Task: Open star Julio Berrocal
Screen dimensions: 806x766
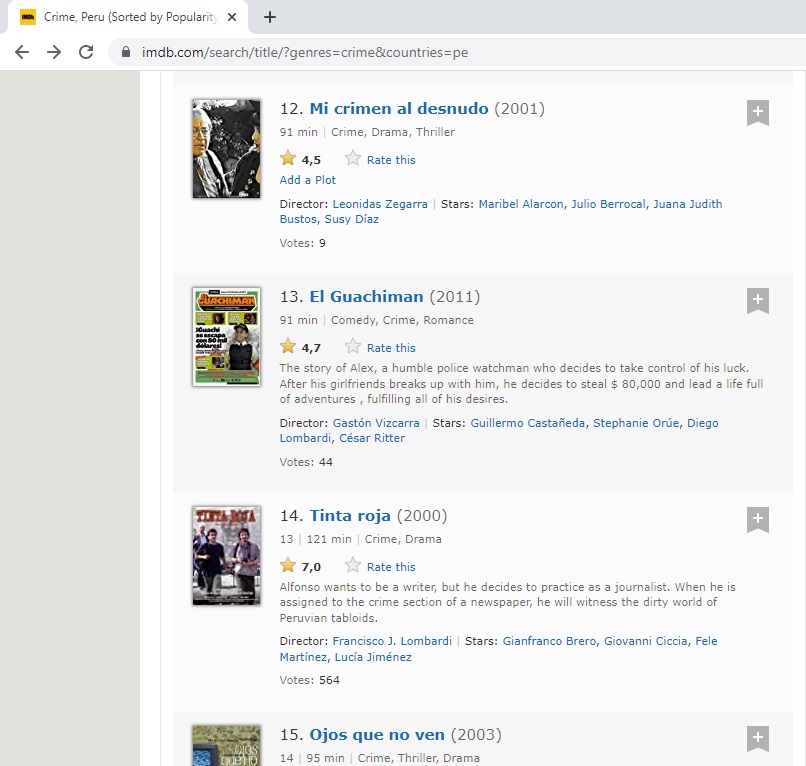Action: click(x=608, y=204)
